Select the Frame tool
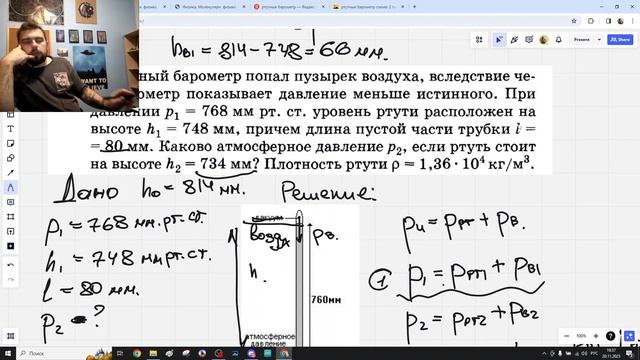 11,217
